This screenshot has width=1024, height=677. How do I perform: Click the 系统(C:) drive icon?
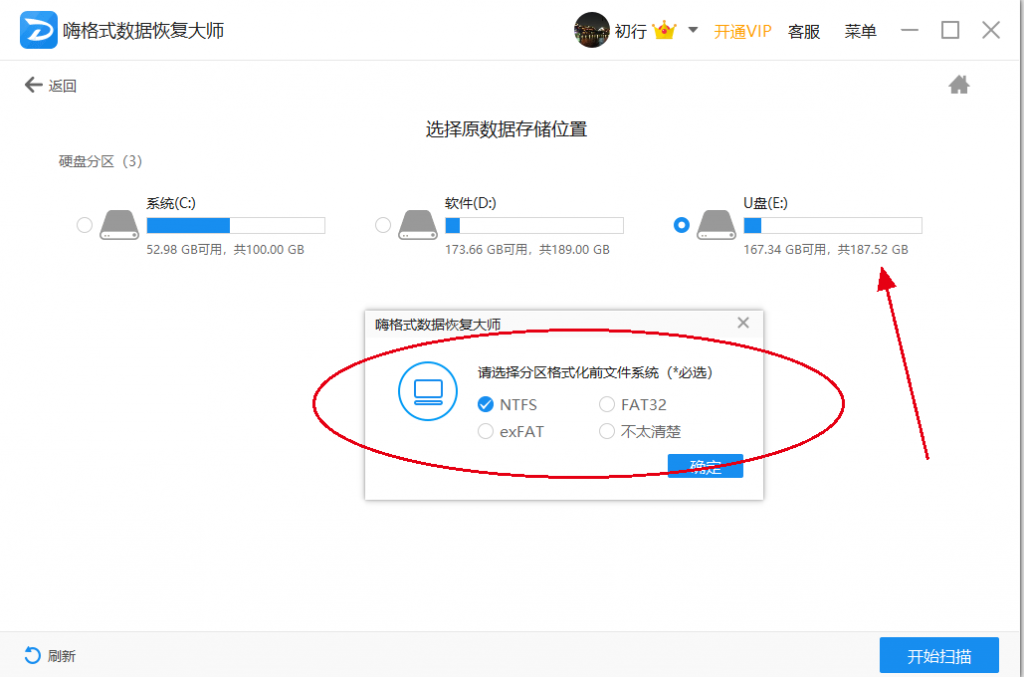click(x=119, y=225)
